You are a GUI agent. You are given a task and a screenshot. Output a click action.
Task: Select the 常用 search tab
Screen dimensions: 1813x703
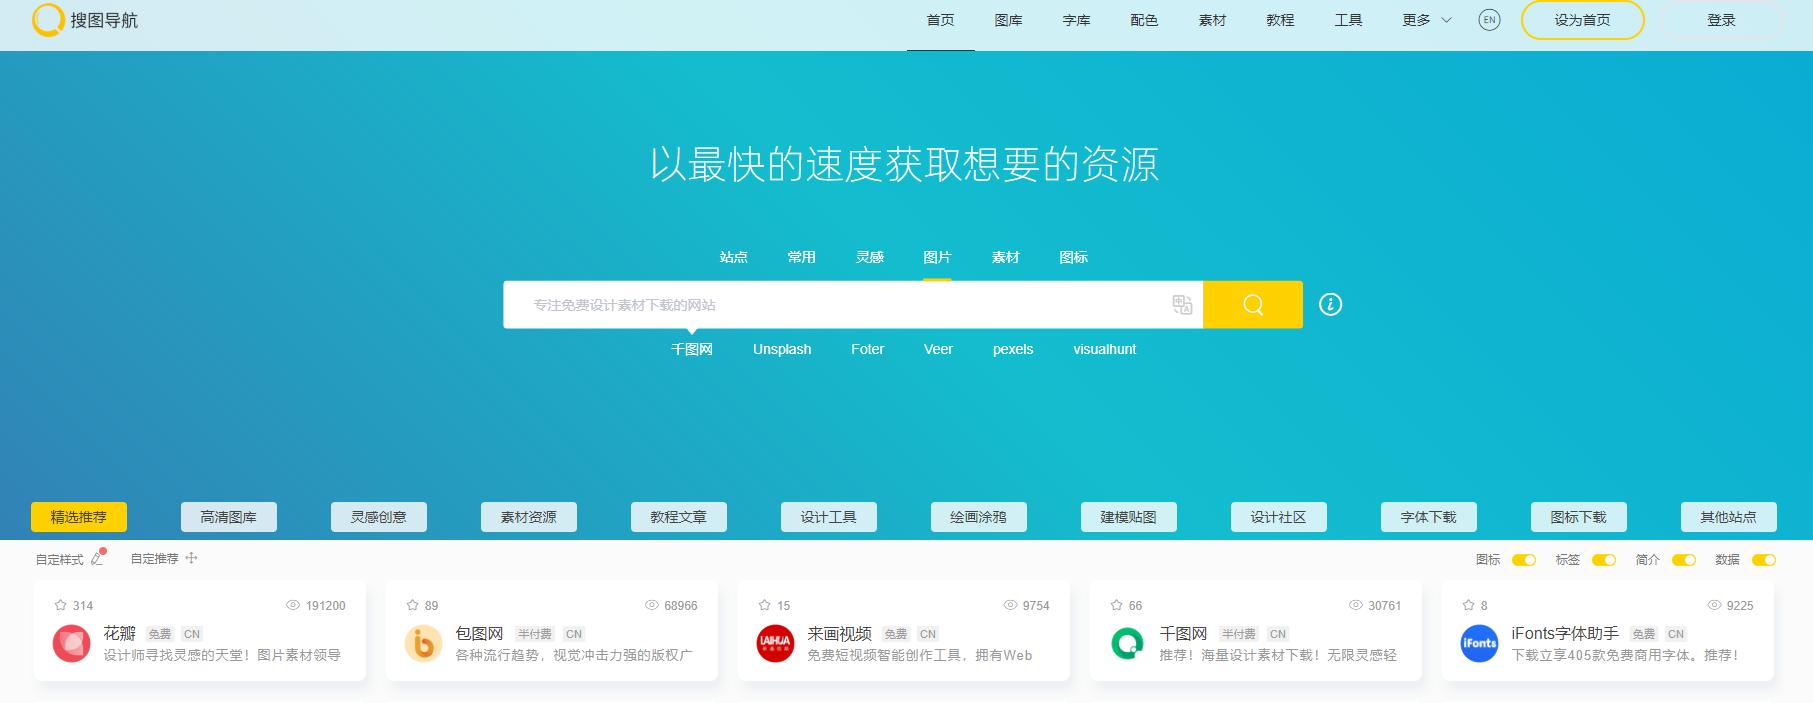tap(802, 257)
